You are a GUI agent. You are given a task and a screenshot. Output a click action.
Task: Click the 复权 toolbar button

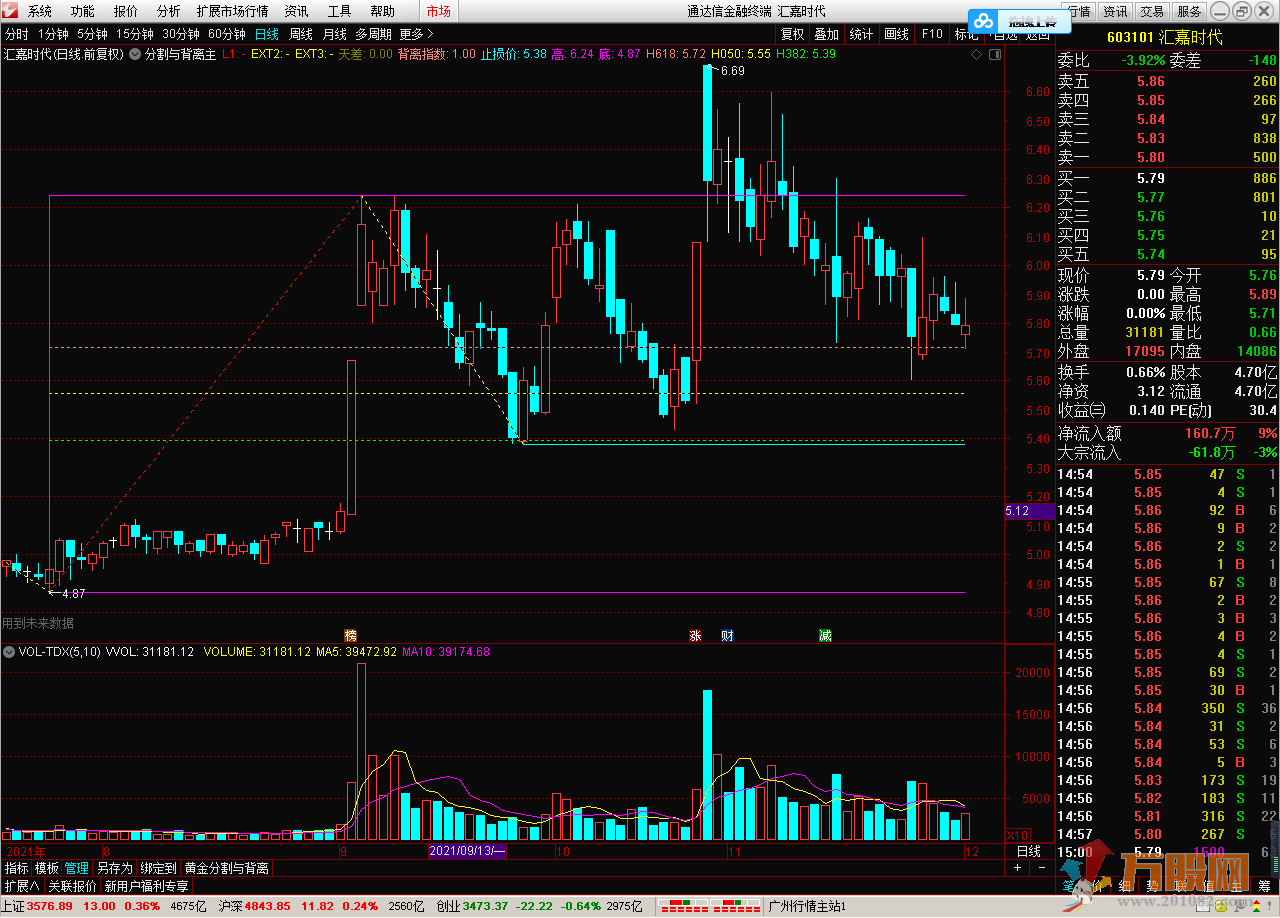pos(792,34)
